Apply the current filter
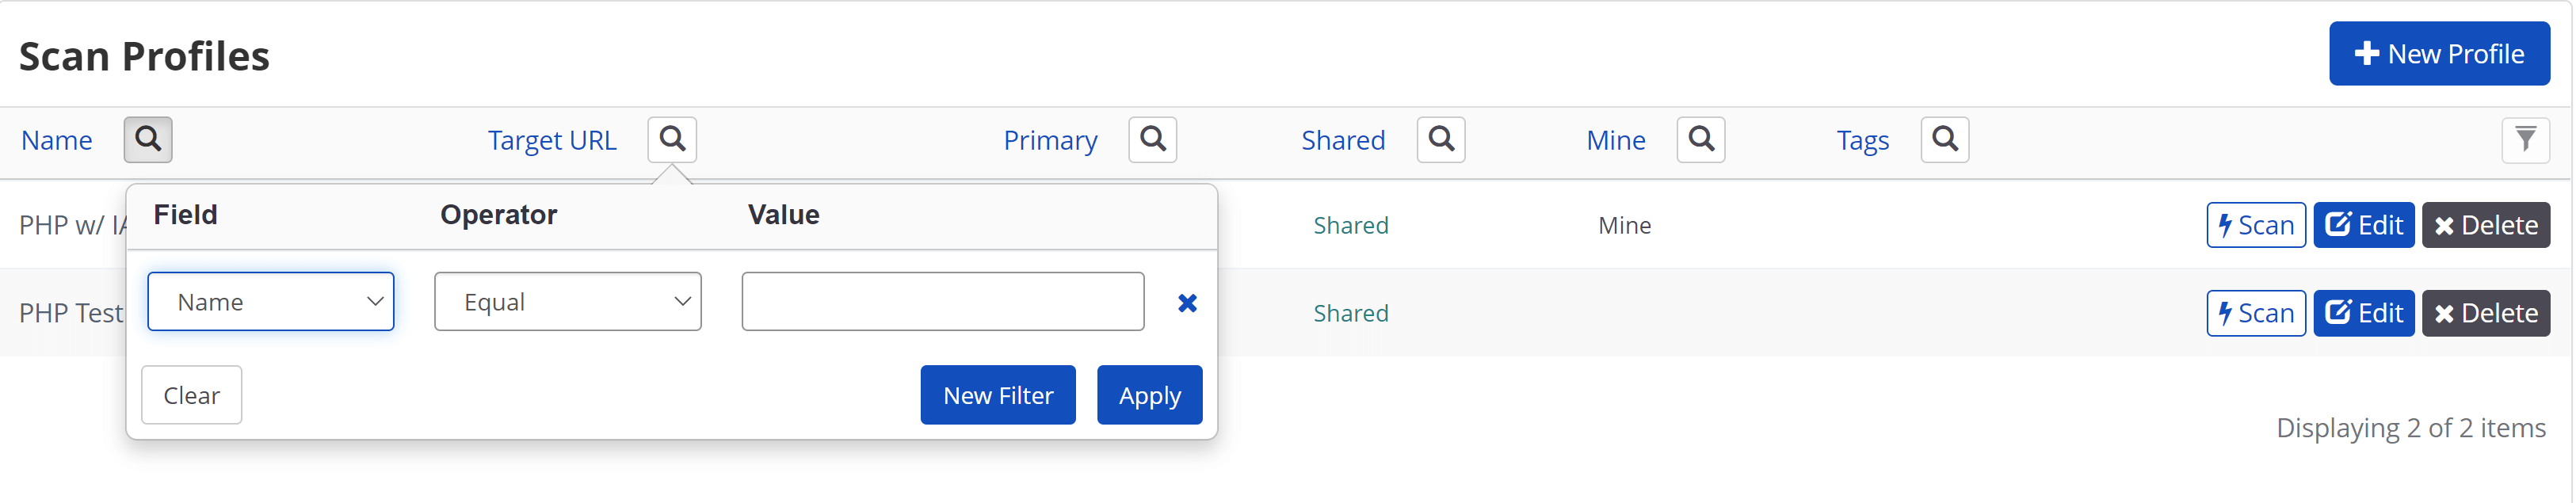The image size is (2576, 503). coord(1150,396)
